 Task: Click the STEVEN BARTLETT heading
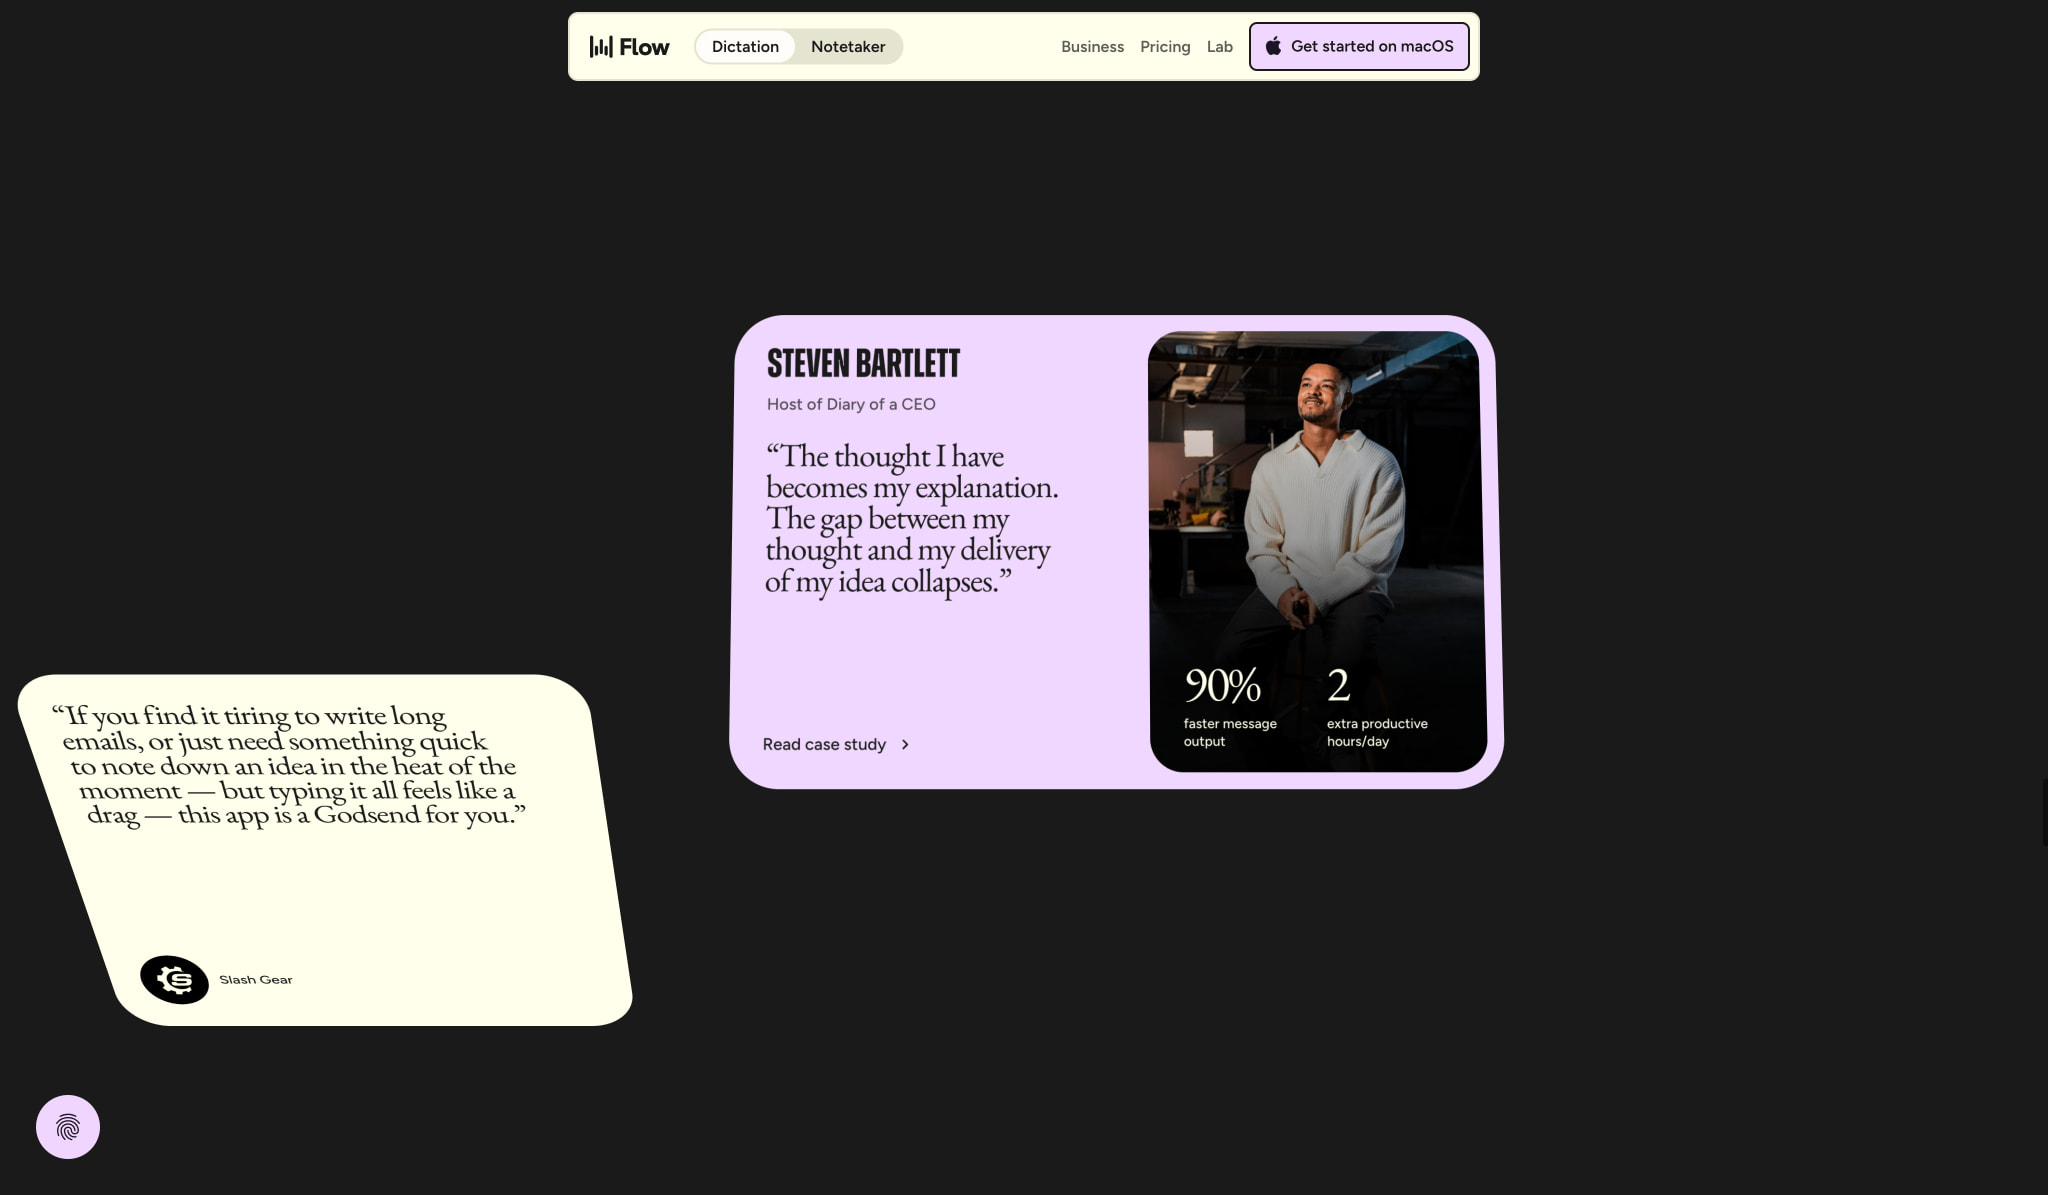pos(863,363)
